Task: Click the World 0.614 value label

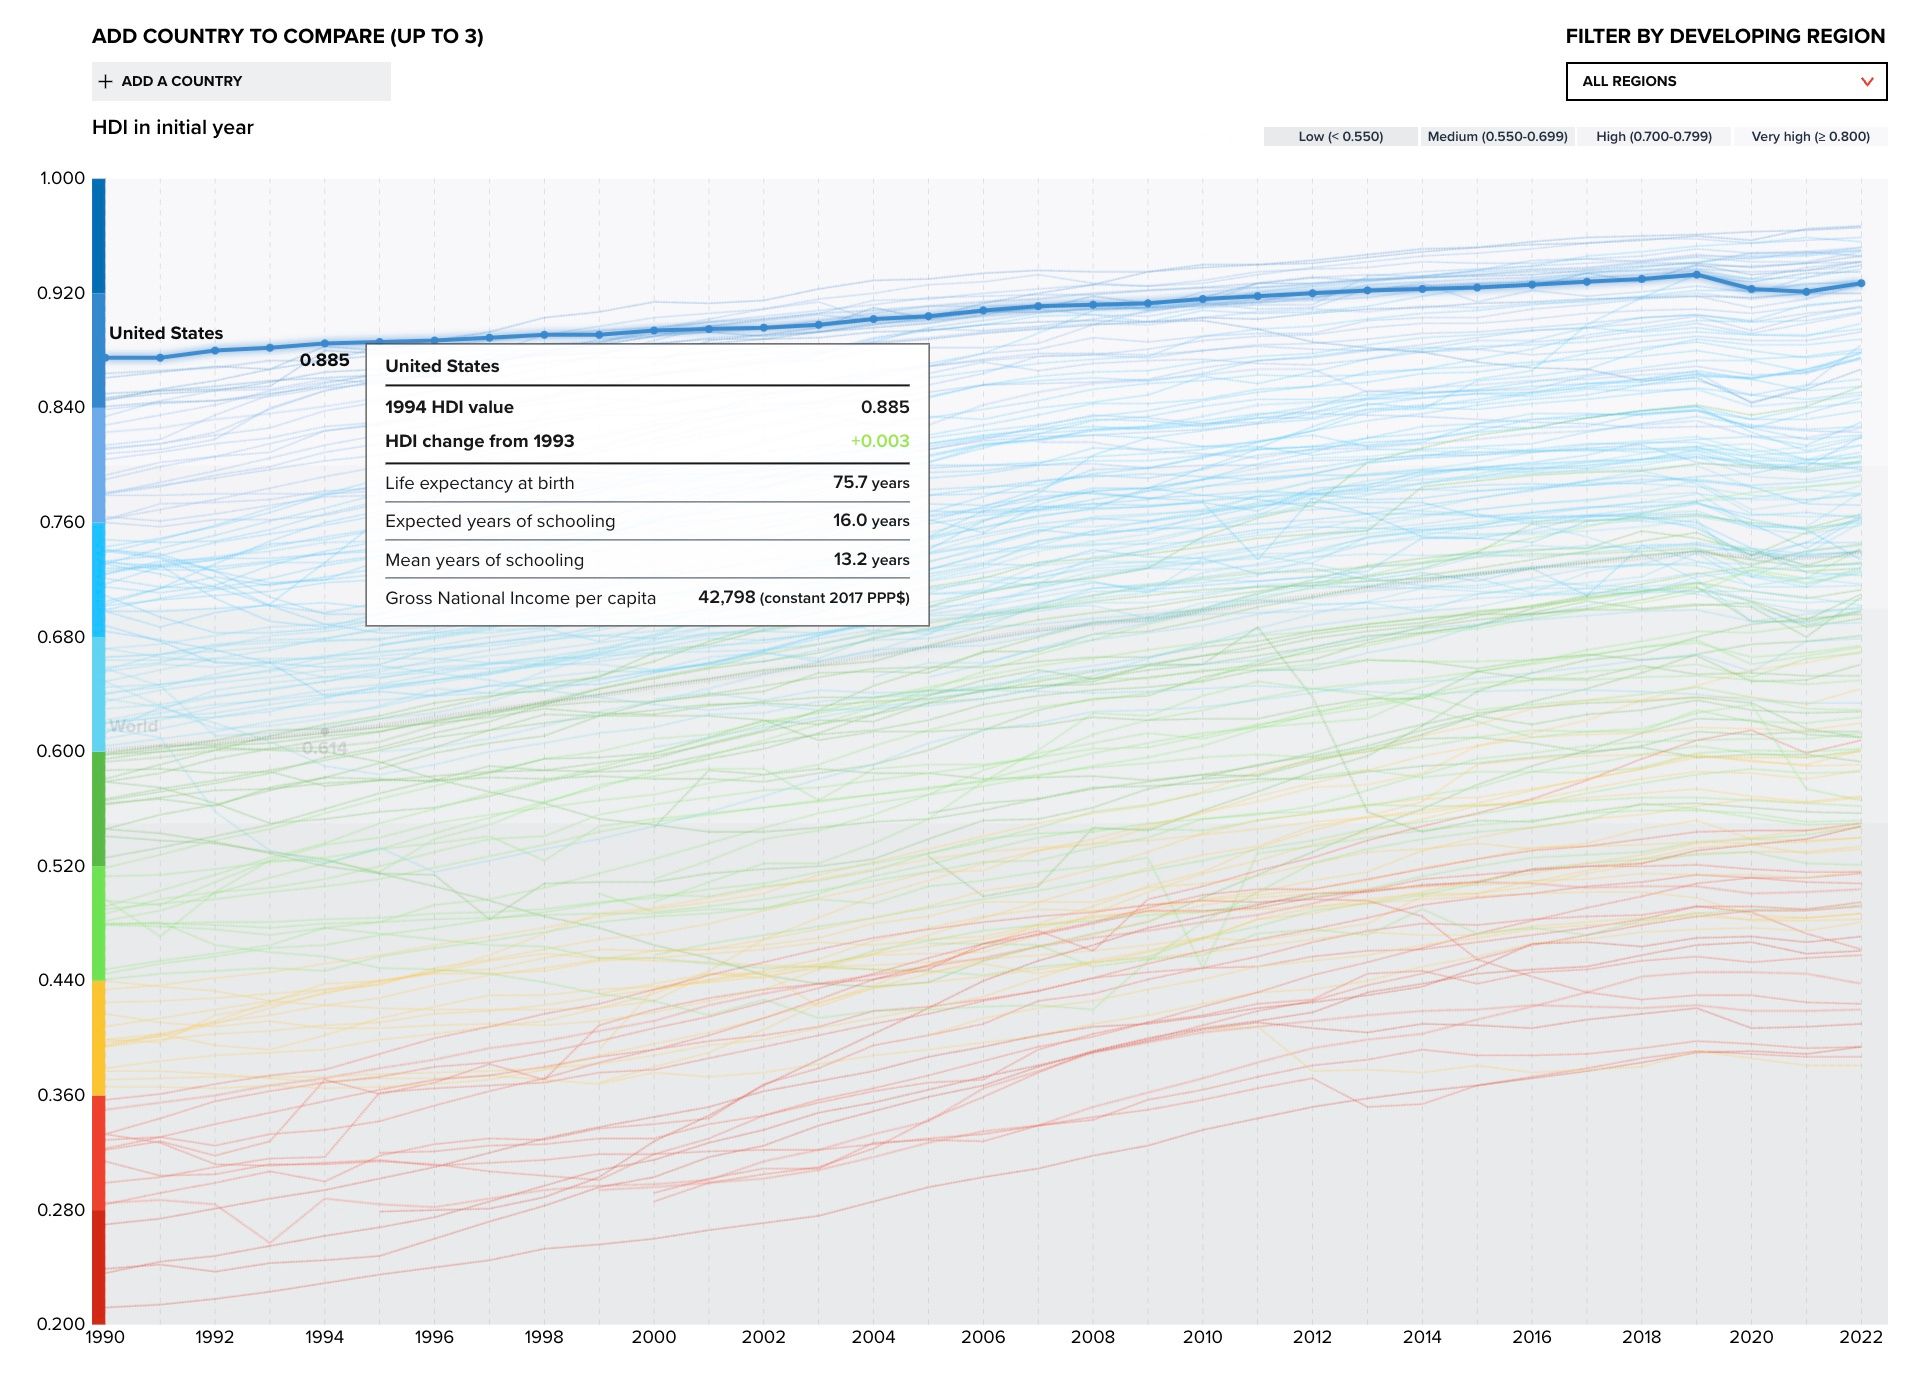Action: 325,748
